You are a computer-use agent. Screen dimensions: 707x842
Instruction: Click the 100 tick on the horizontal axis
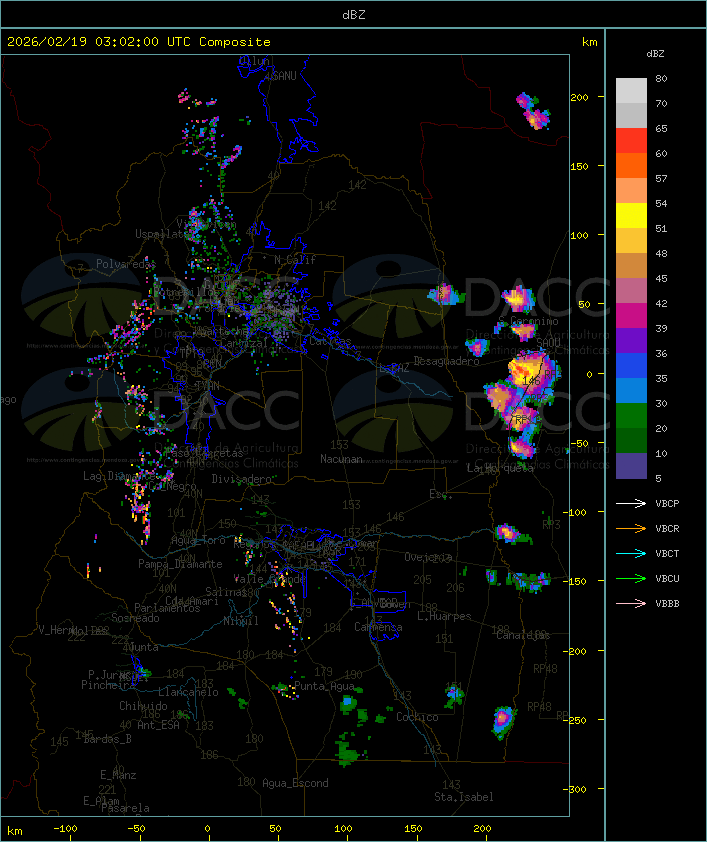point(343,829)
